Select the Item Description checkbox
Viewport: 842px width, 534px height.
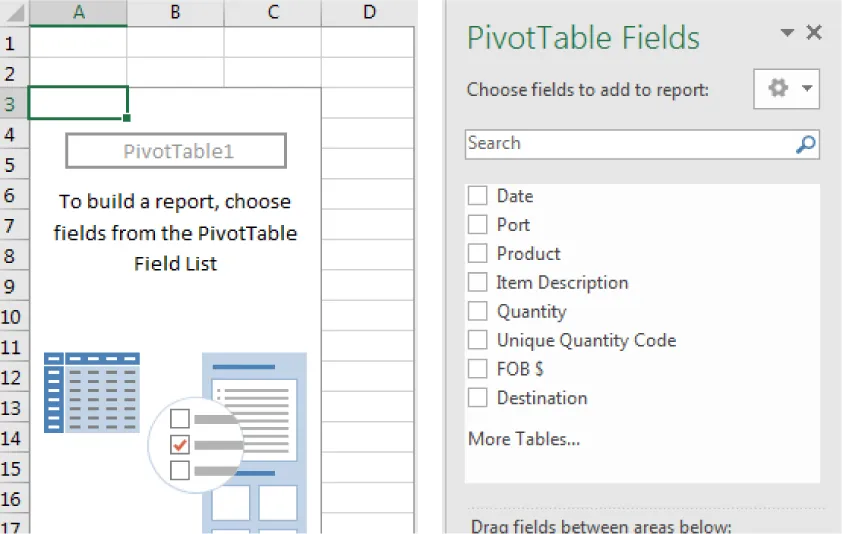(478, 283)
